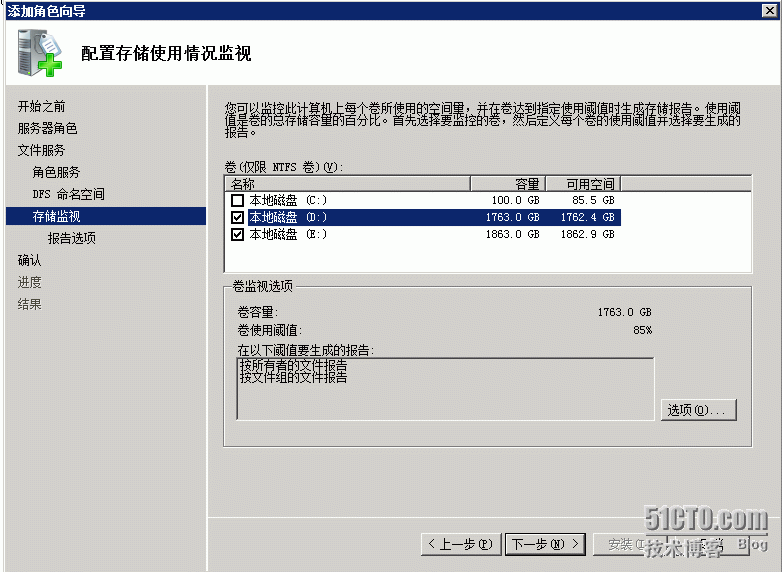Sort volumes by 名称 column header
This screenshot has height=572, width=782.
(x=348, y=184)
